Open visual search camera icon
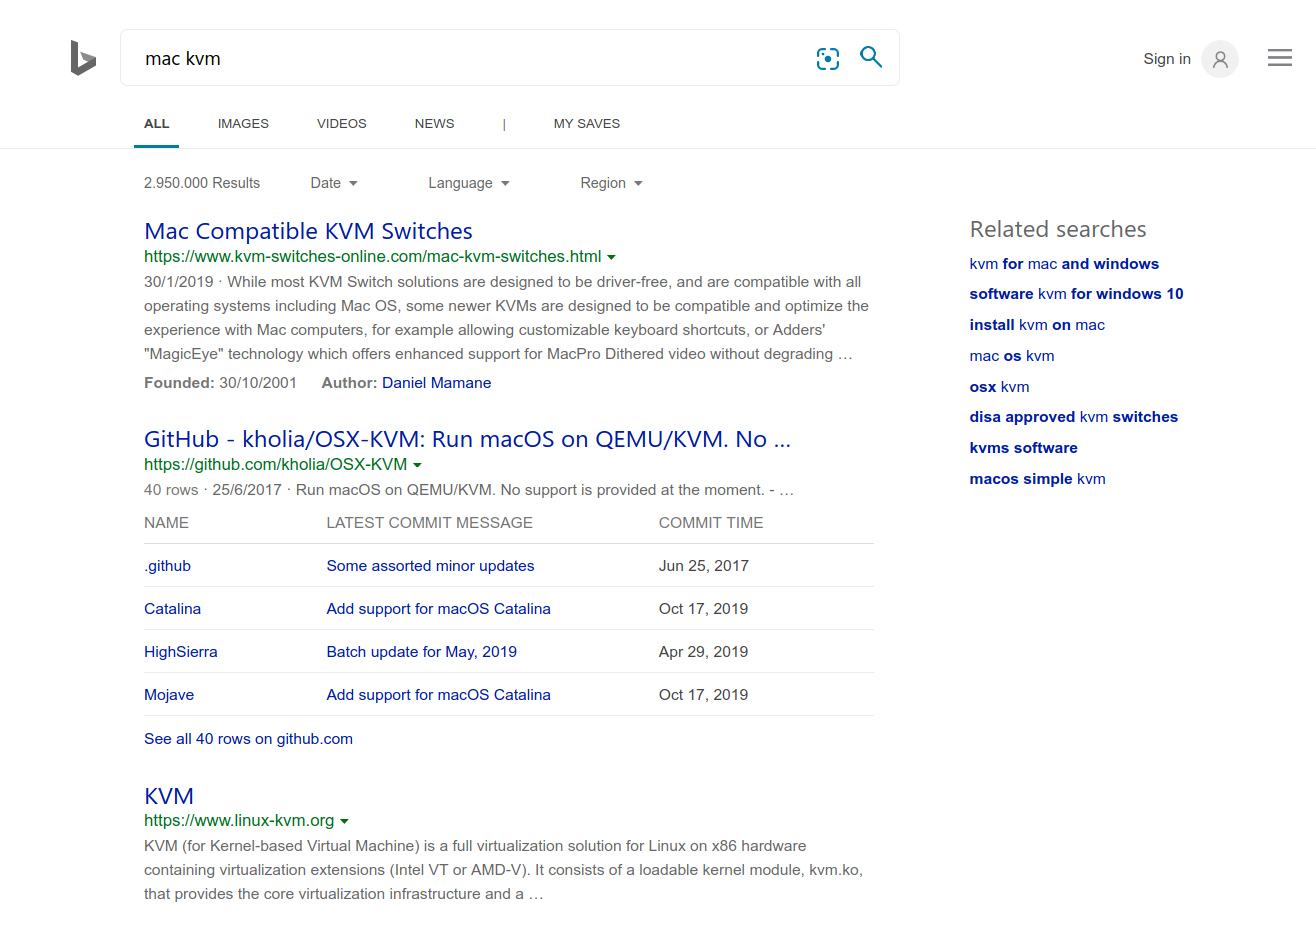 [x=828, y=59]
